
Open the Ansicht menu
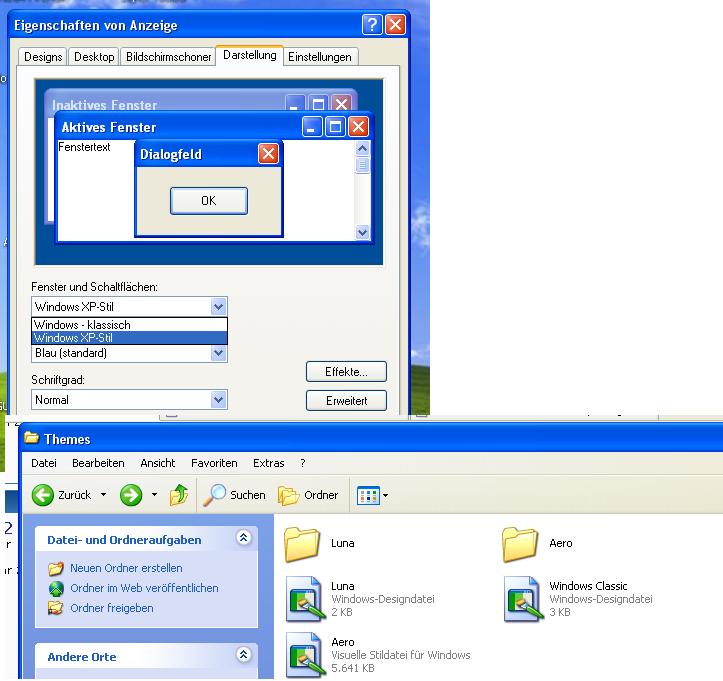click(158, 463)
